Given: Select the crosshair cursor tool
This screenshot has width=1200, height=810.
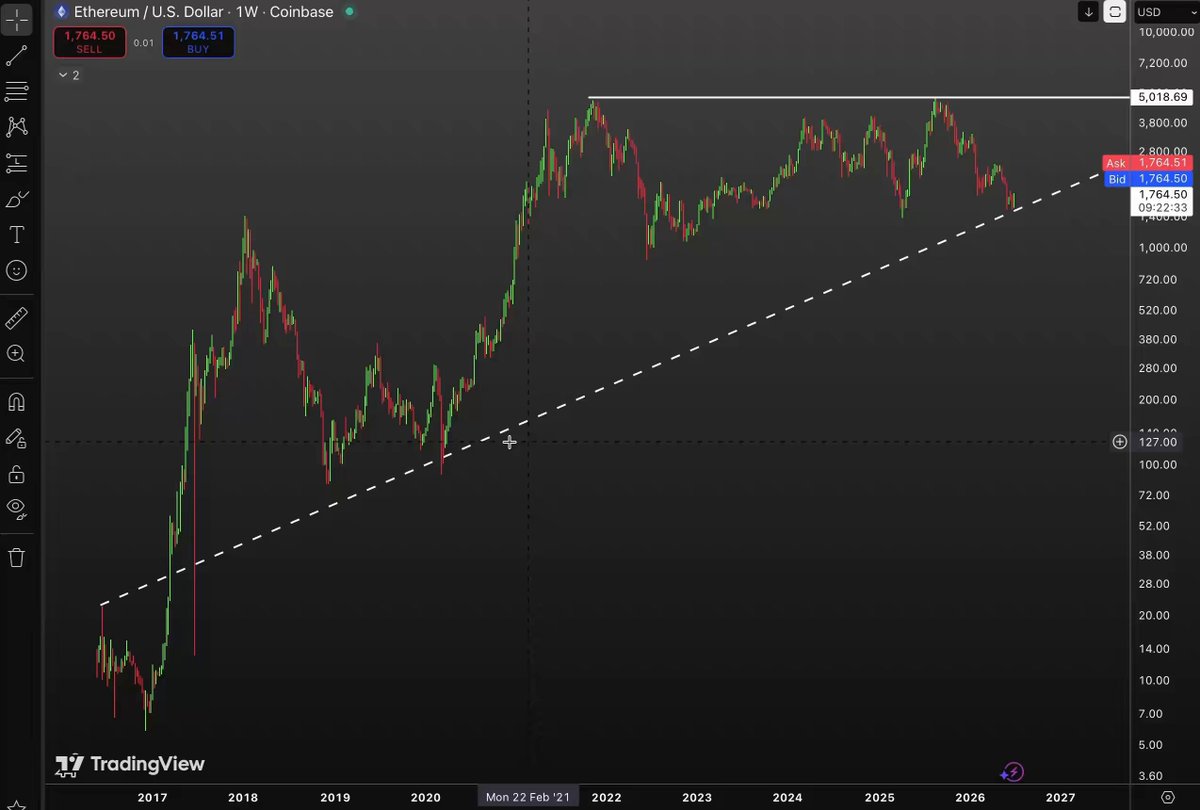Looking at the screenshot, I should [17, 18].
